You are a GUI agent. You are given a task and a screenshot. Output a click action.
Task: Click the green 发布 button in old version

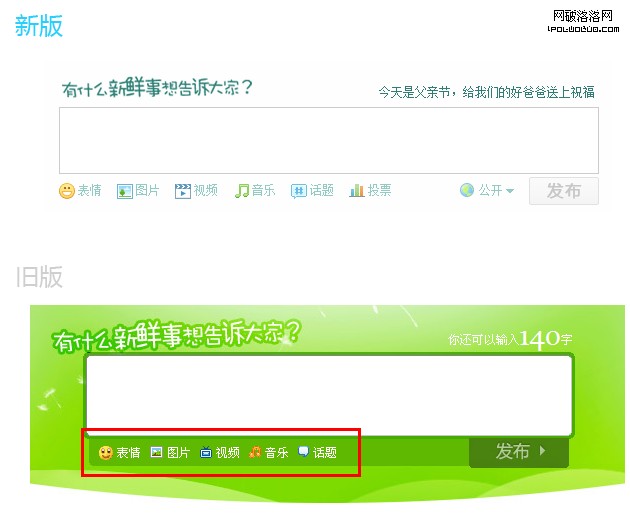point(519,452)
